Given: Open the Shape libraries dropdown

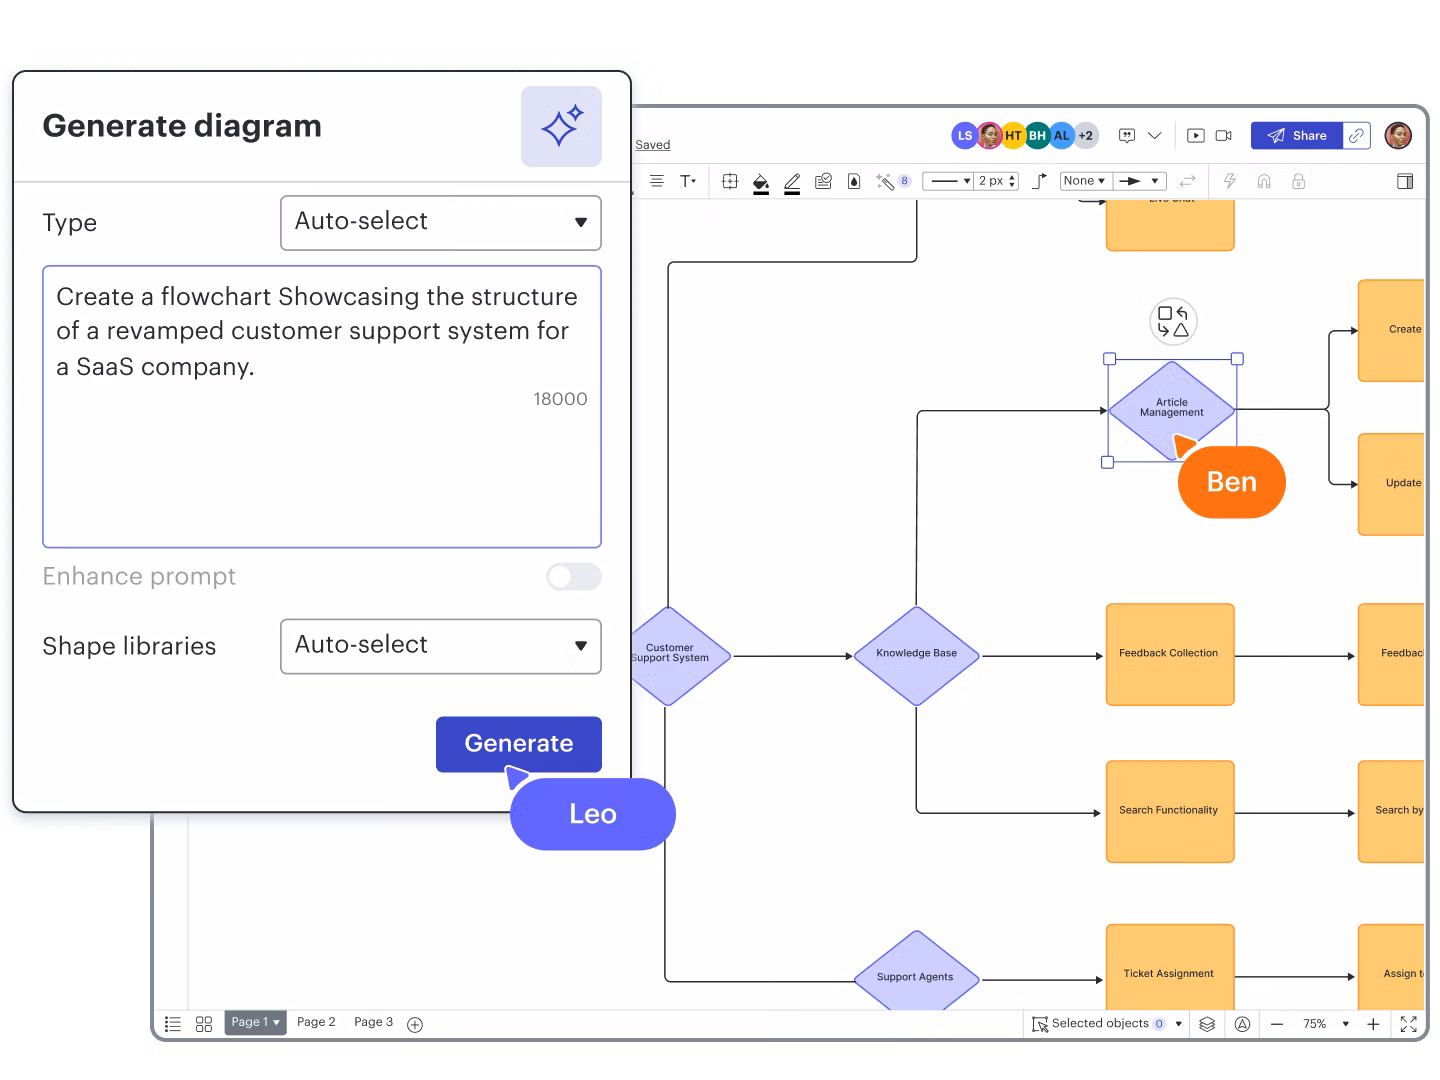Looking at the screenshot, I should [x=440, y=646].
